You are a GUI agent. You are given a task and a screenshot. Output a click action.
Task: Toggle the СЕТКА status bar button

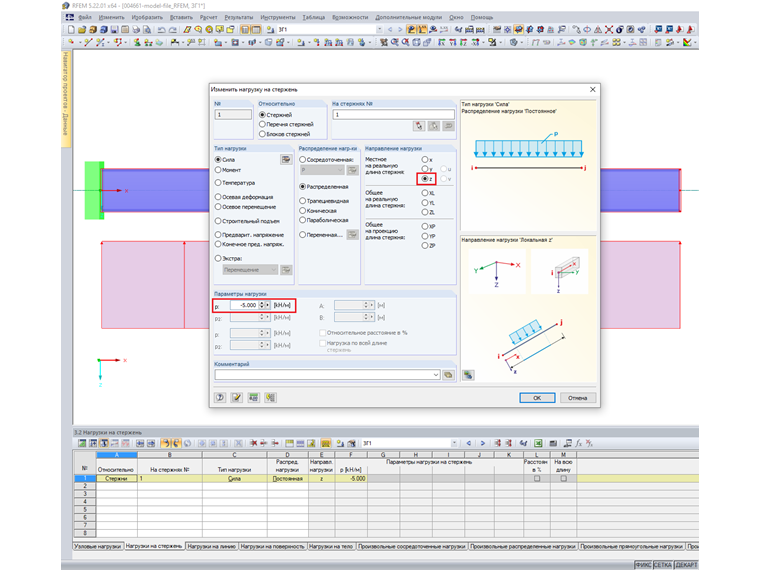click(x=662, y=565)
